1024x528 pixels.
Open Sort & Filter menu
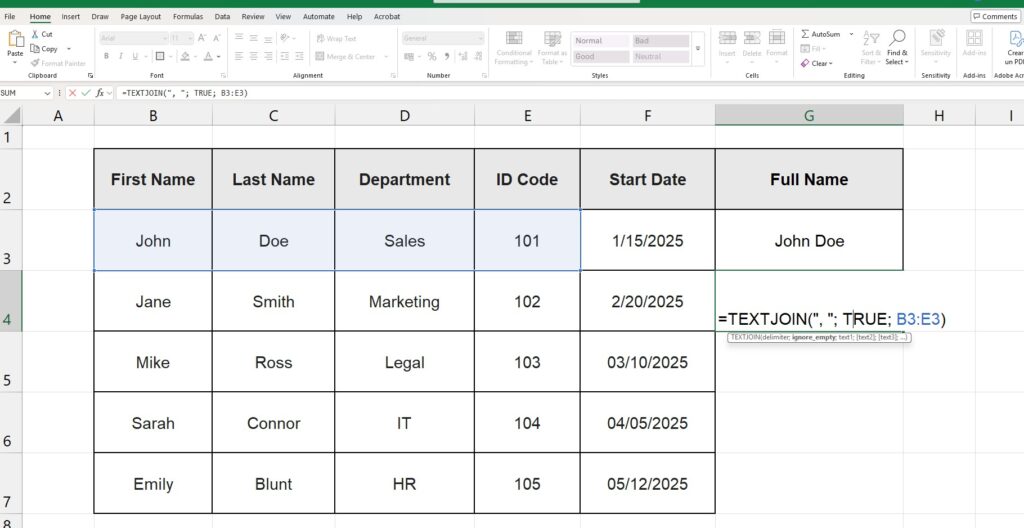tap(871, 48)
